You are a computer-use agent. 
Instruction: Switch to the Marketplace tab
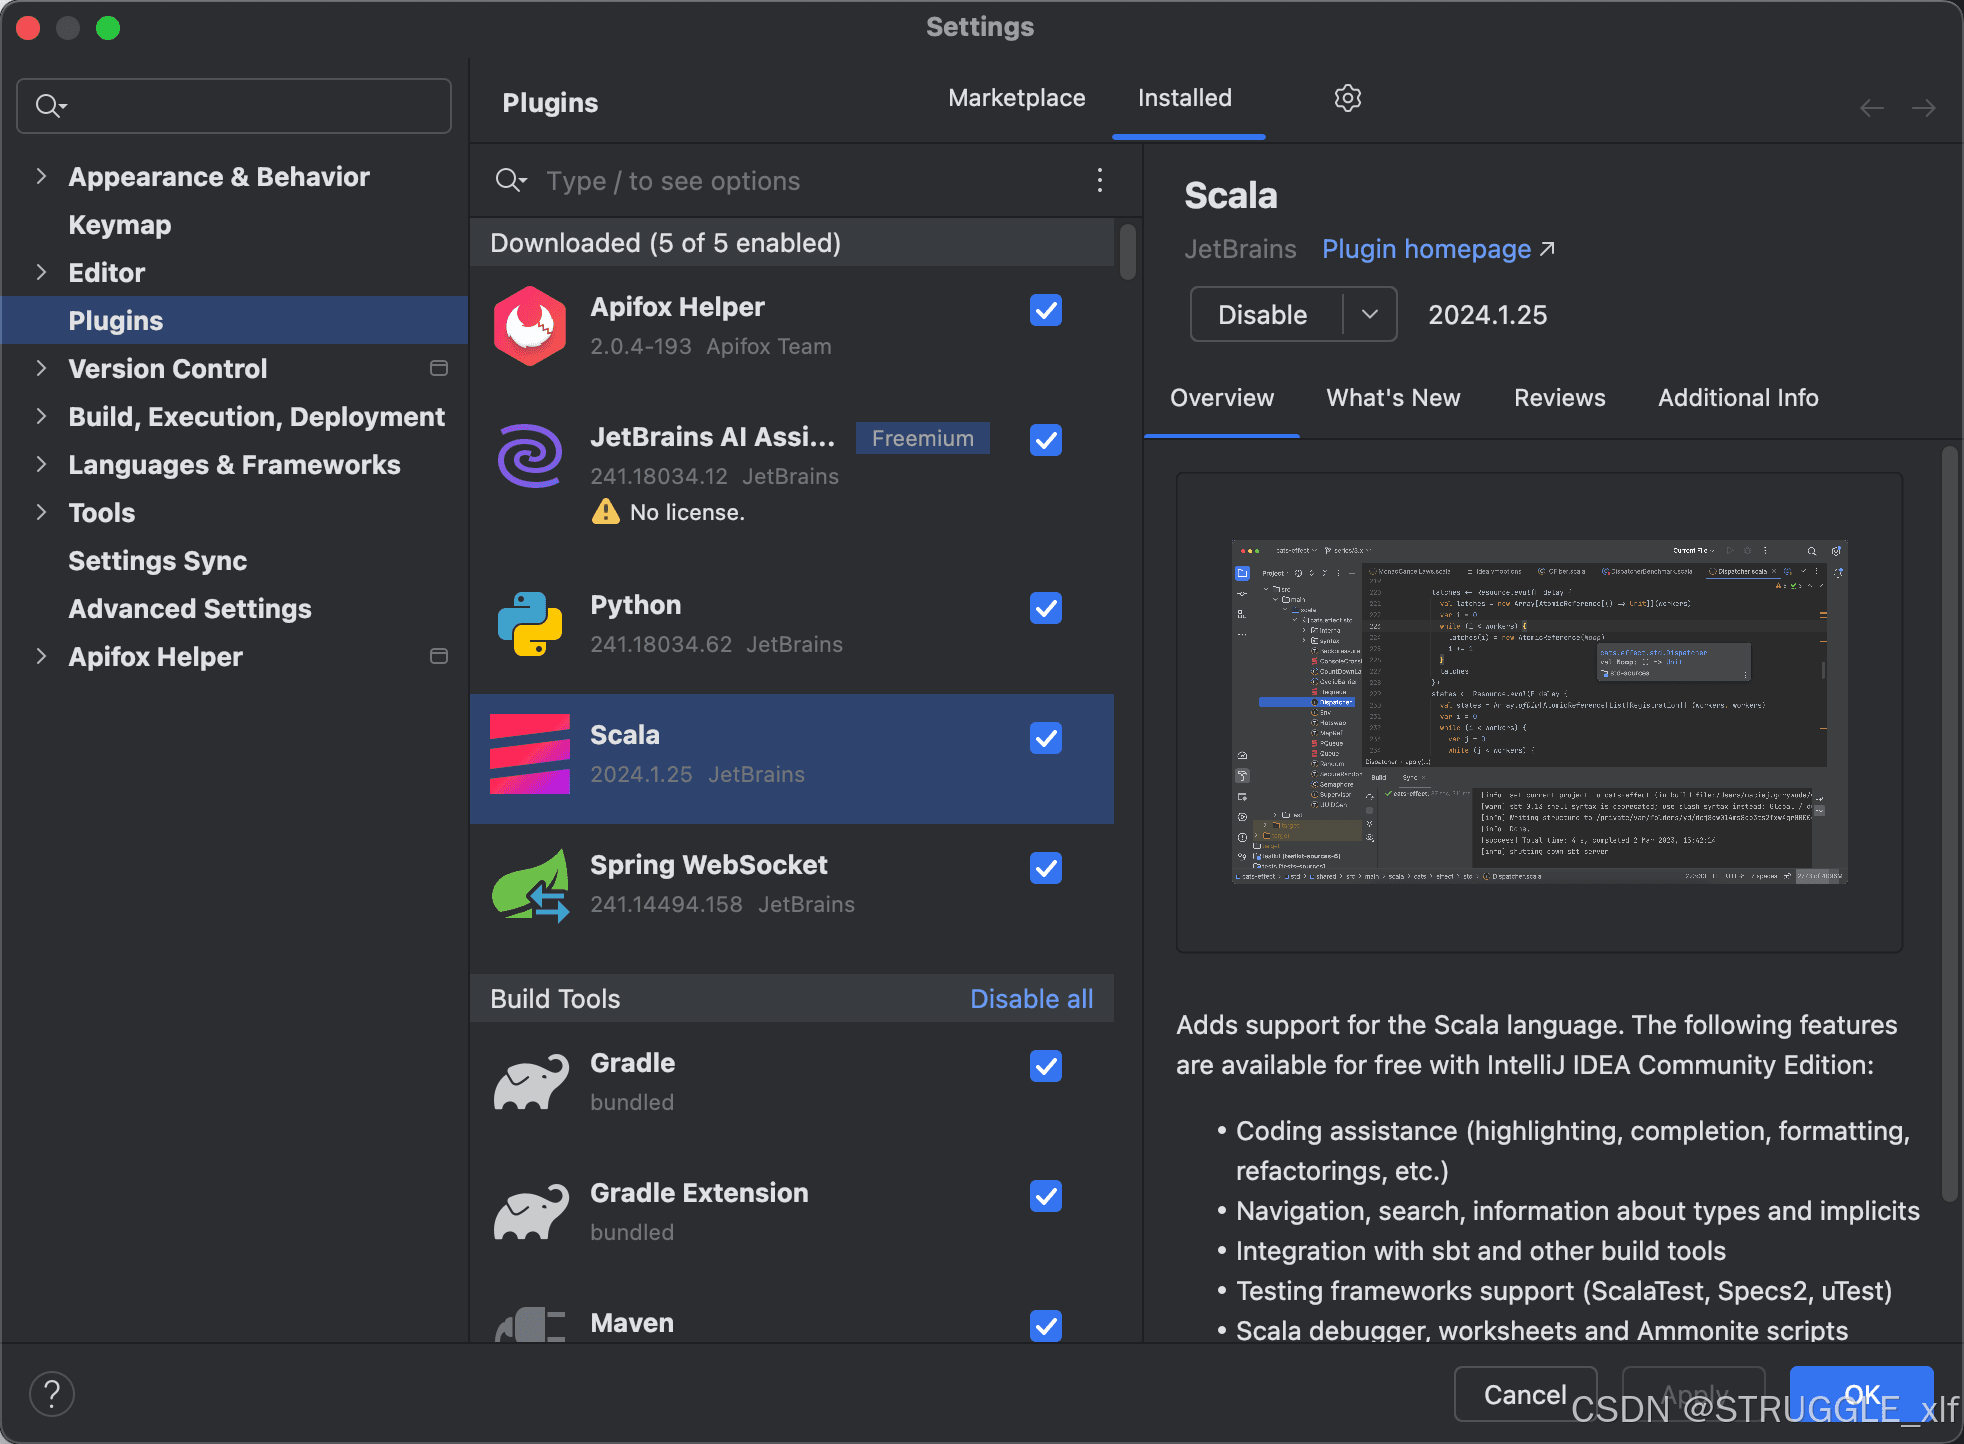(1017, 98)
